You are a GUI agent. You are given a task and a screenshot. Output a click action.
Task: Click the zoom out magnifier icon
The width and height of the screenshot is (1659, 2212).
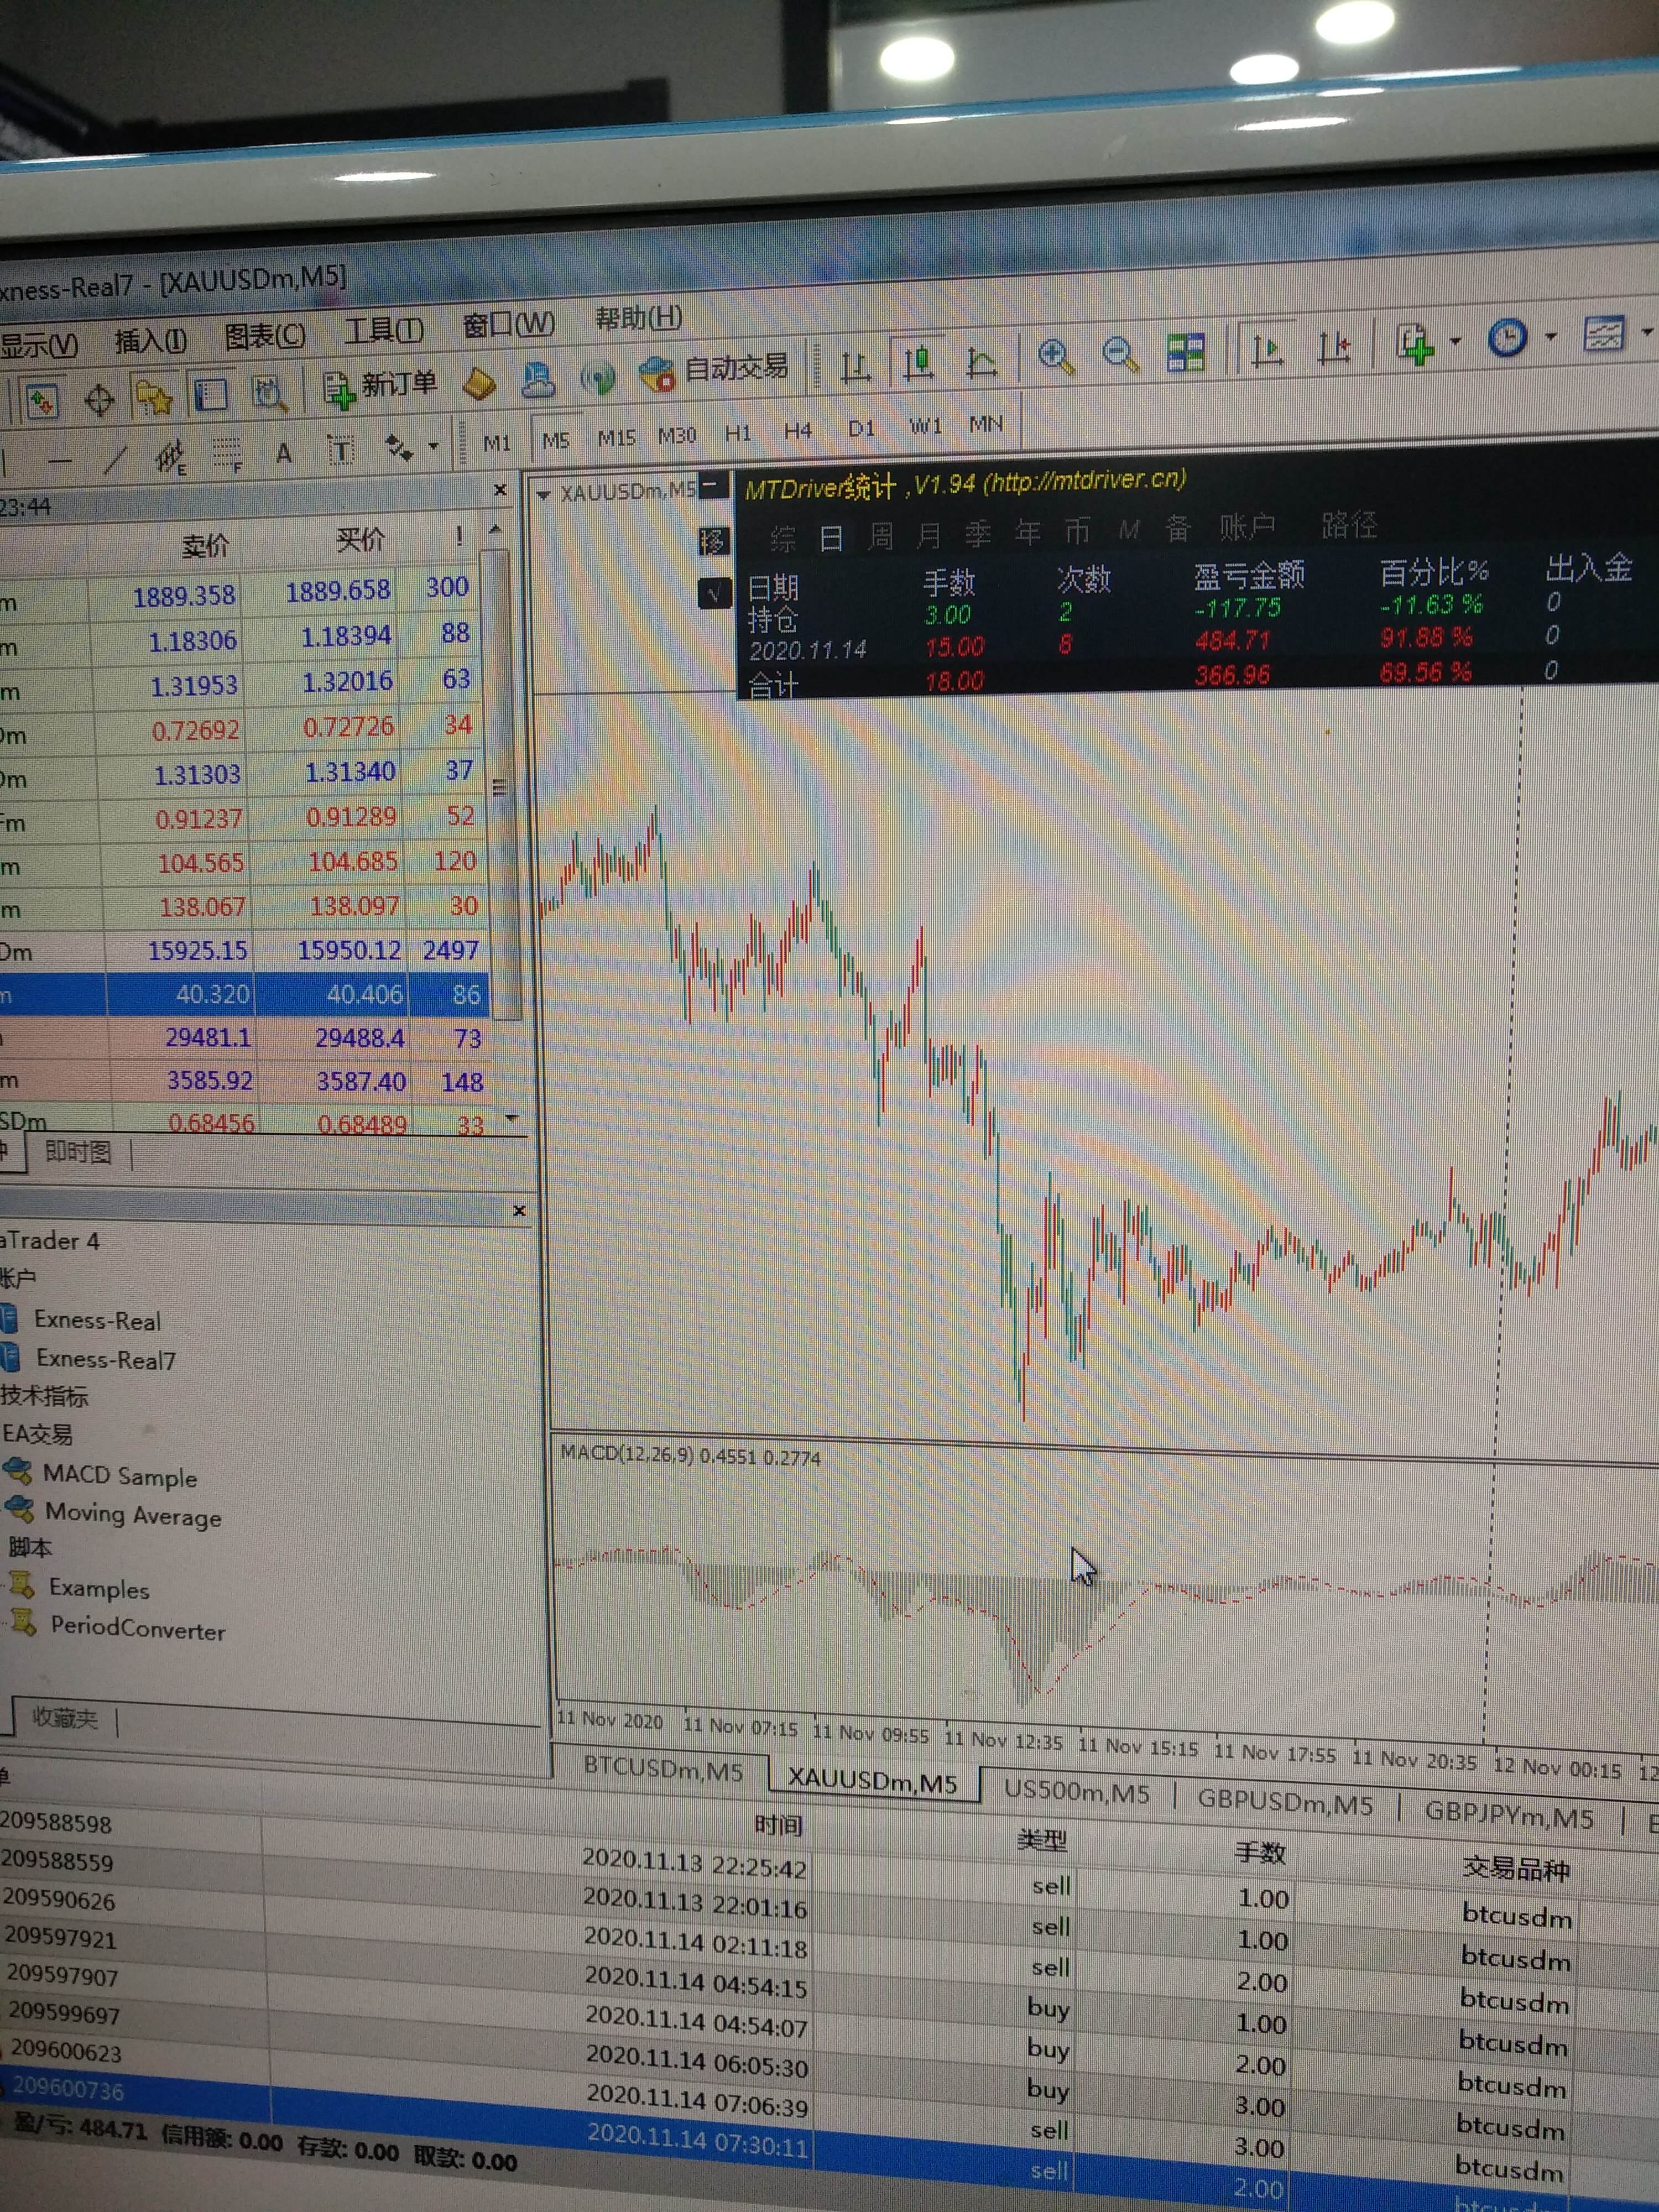1119,354
